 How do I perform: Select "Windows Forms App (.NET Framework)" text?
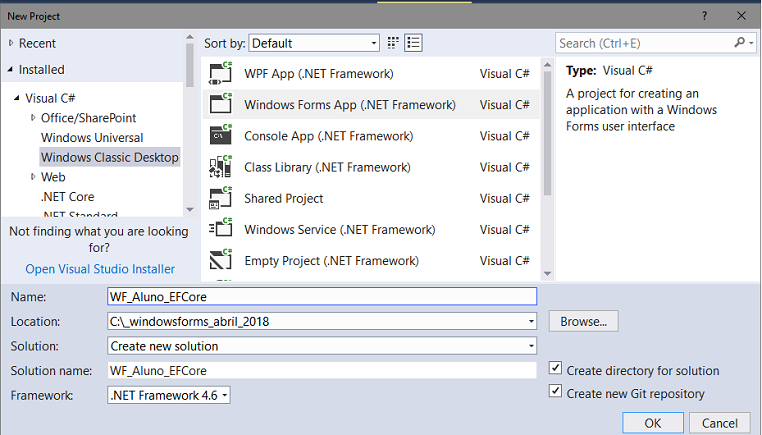tap(350, 104)
